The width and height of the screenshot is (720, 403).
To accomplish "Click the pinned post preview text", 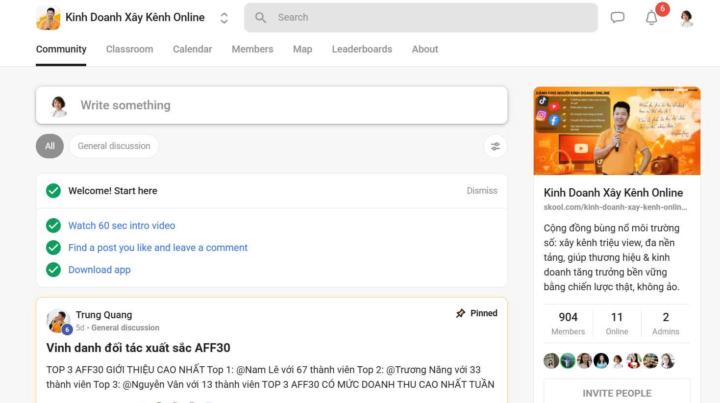I will [x=270, y=377].
